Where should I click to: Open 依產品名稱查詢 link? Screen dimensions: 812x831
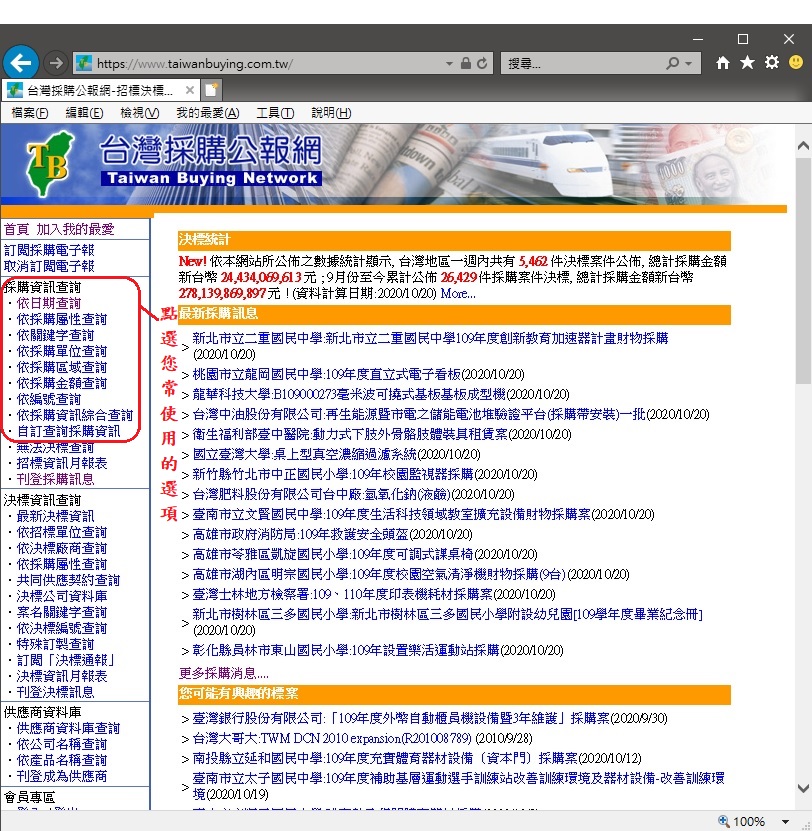tap(61, 759)
